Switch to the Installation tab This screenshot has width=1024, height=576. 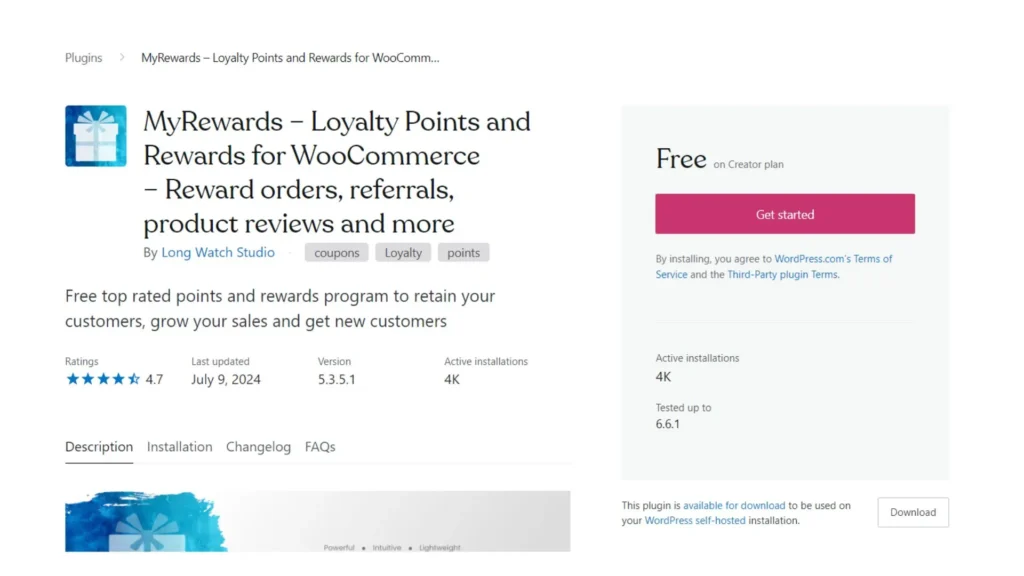click(179, 447)
